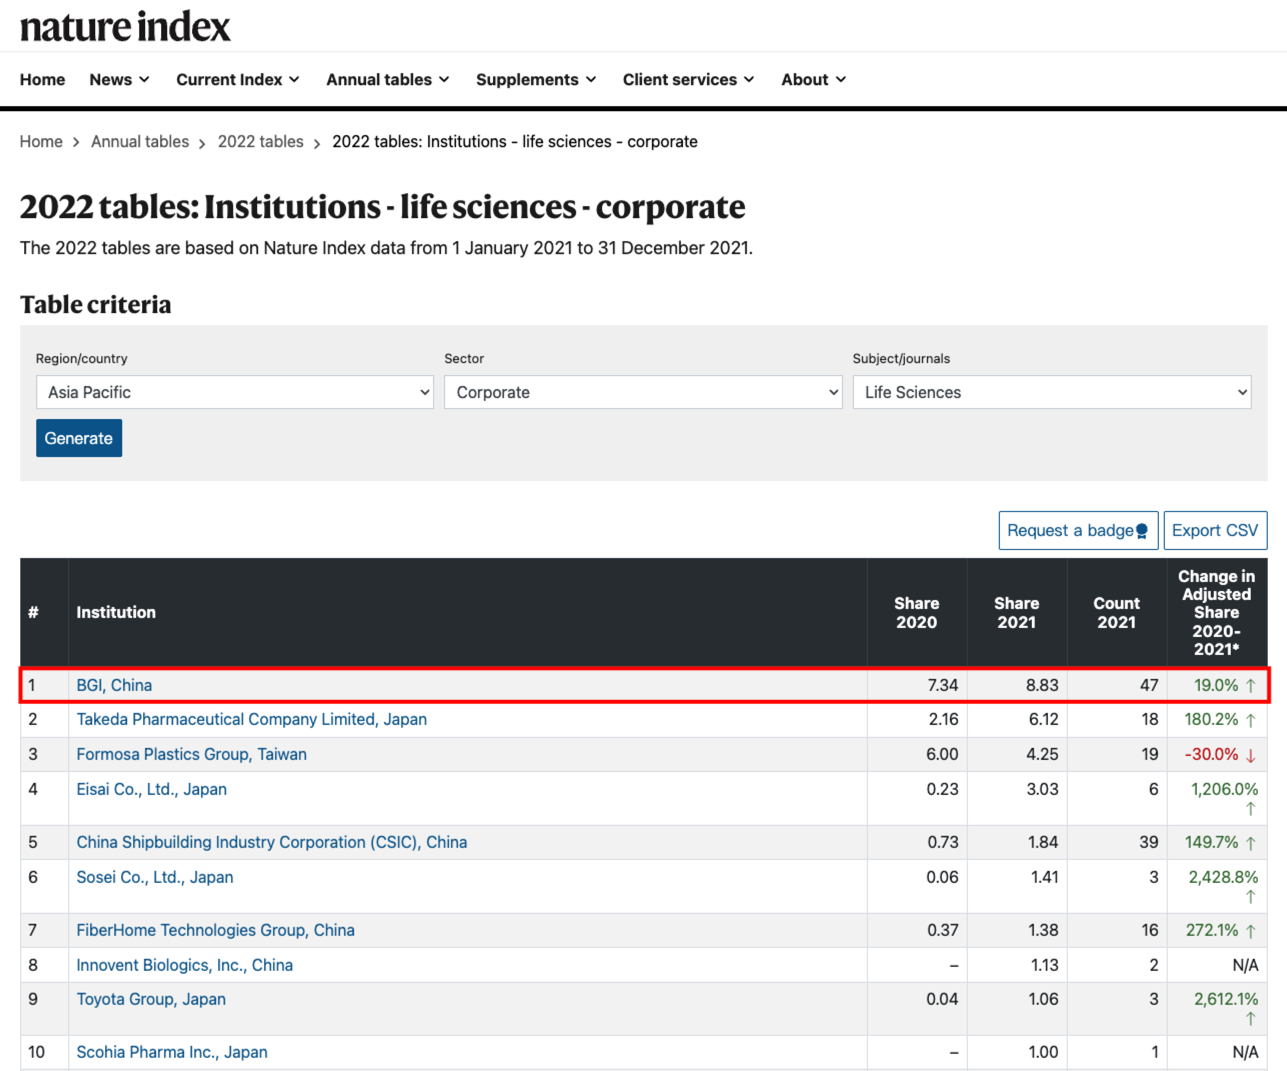Click the Home breadcrumb link
Image resolution: width=1287 pixels, height=1071 pixels.
pos(41,142)
